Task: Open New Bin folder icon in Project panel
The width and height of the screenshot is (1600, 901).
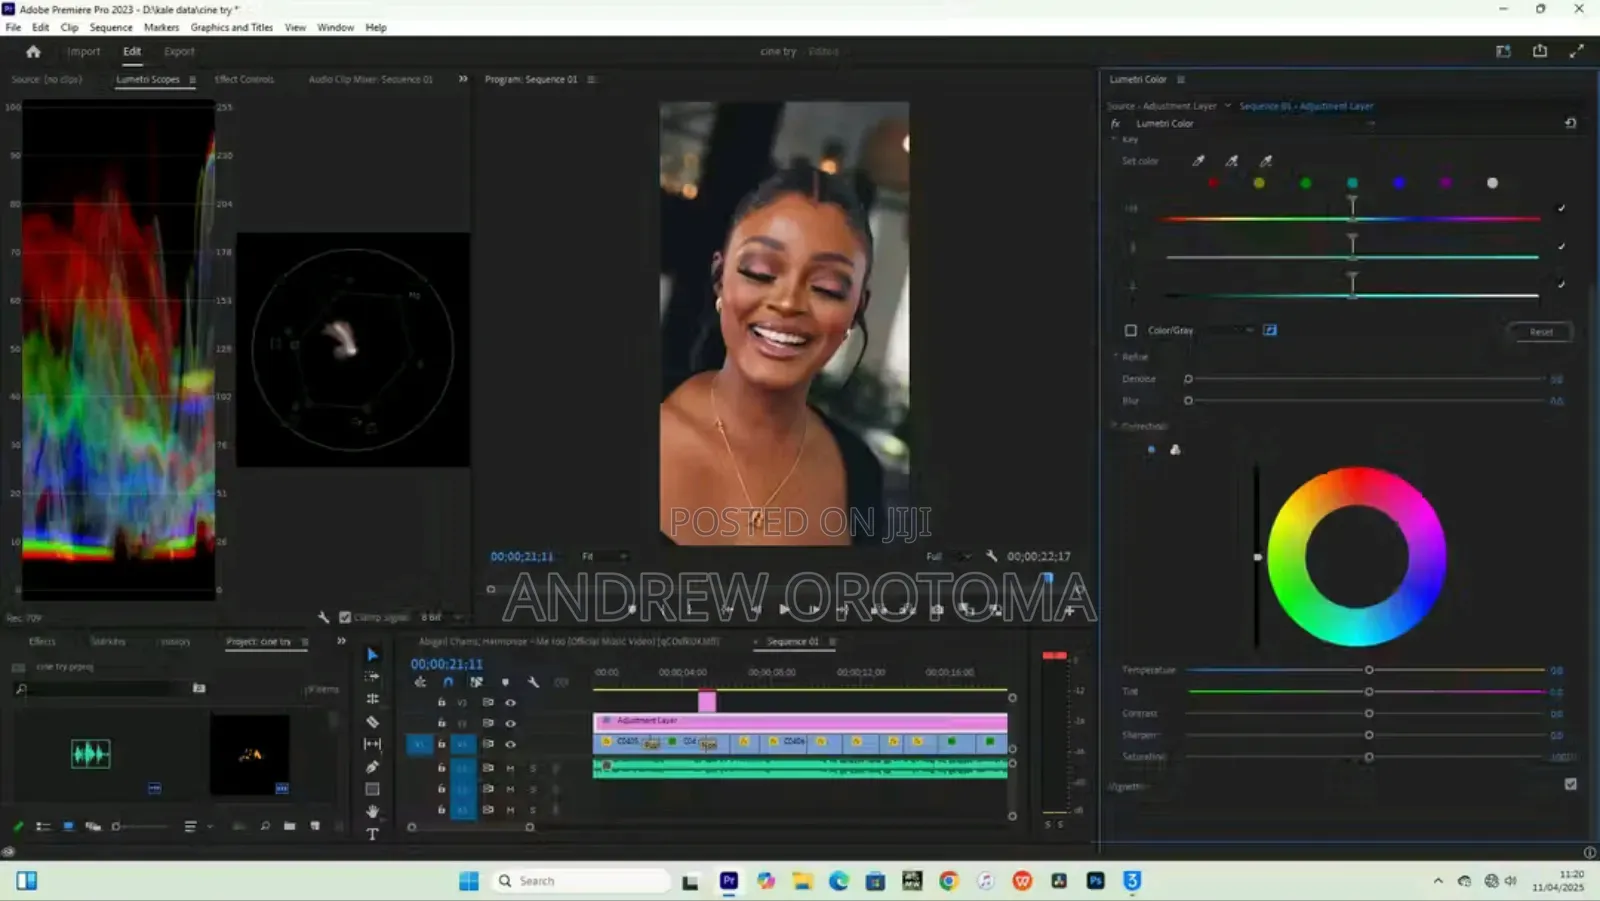Action: click(289, 826)
